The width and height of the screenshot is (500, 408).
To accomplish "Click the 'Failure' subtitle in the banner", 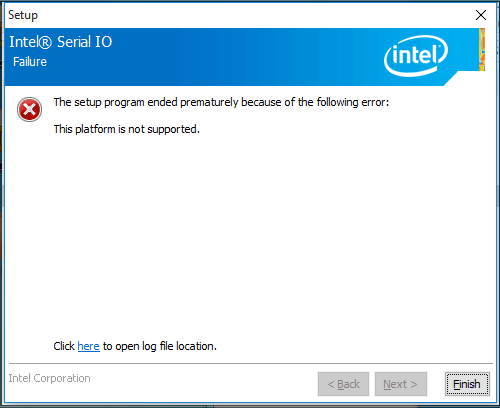I will pos(30,62).
